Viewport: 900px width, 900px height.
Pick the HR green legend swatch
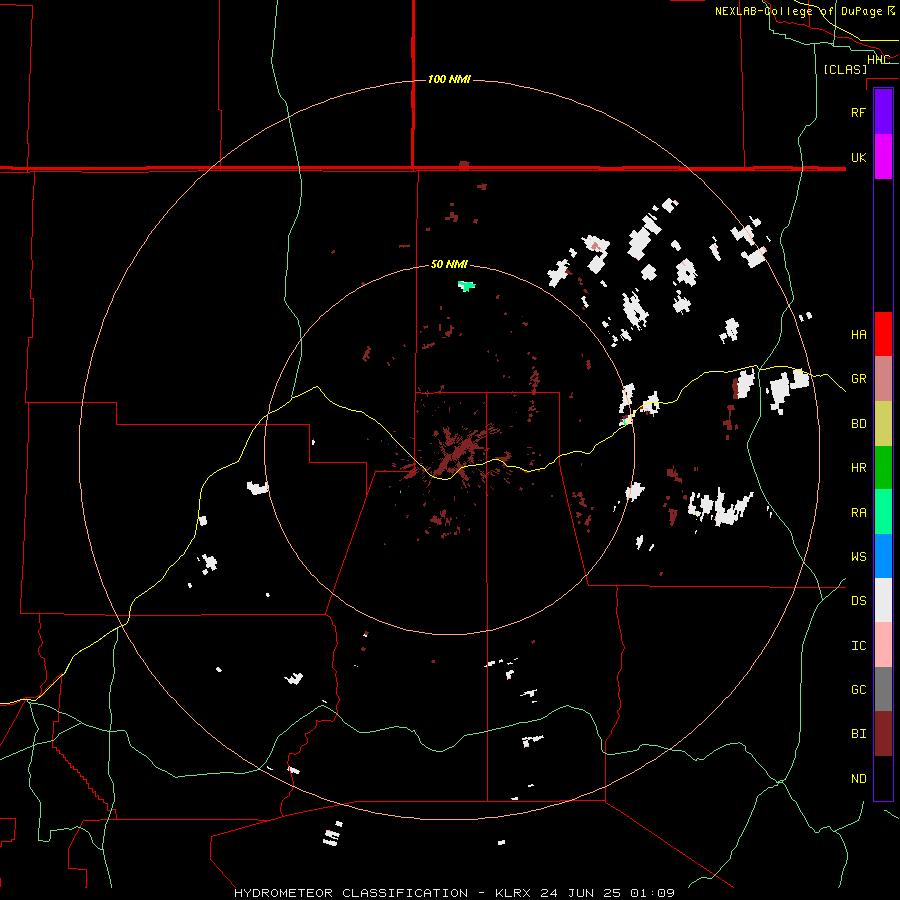pyautogui.click(x=883, y=468)
